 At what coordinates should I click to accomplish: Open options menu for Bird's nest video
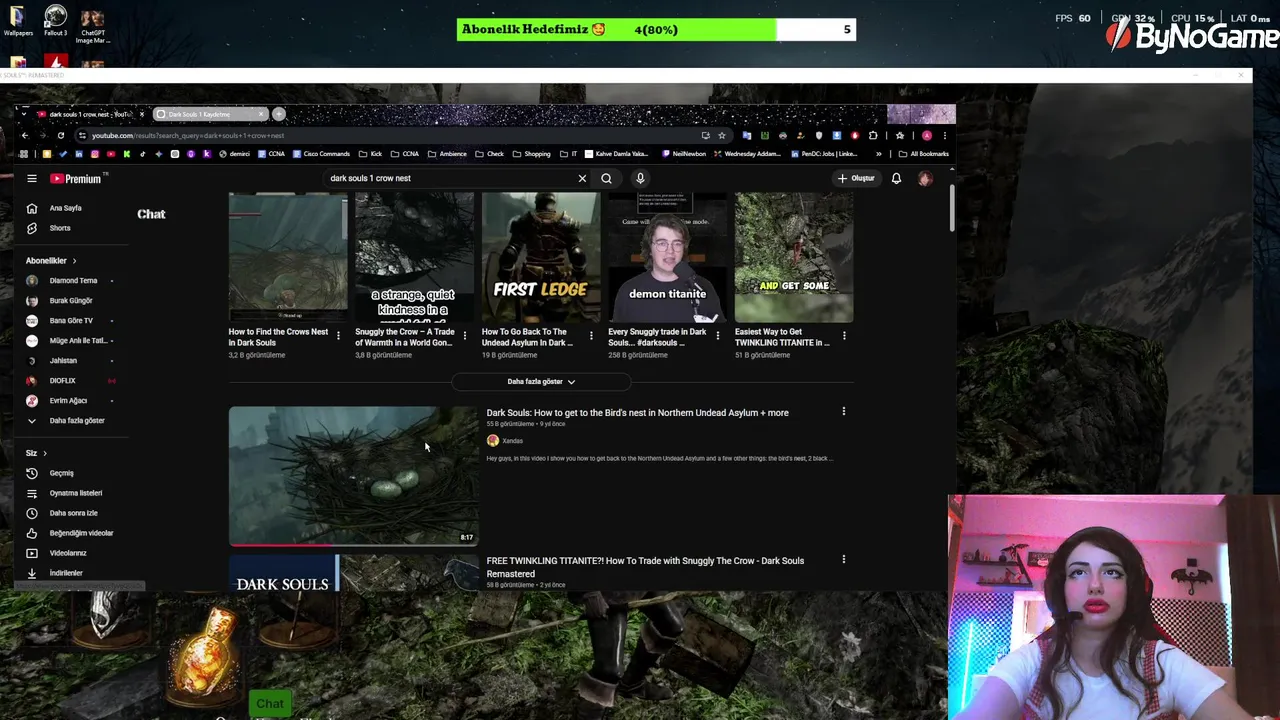pyautogui.click(x=843, y=411)
